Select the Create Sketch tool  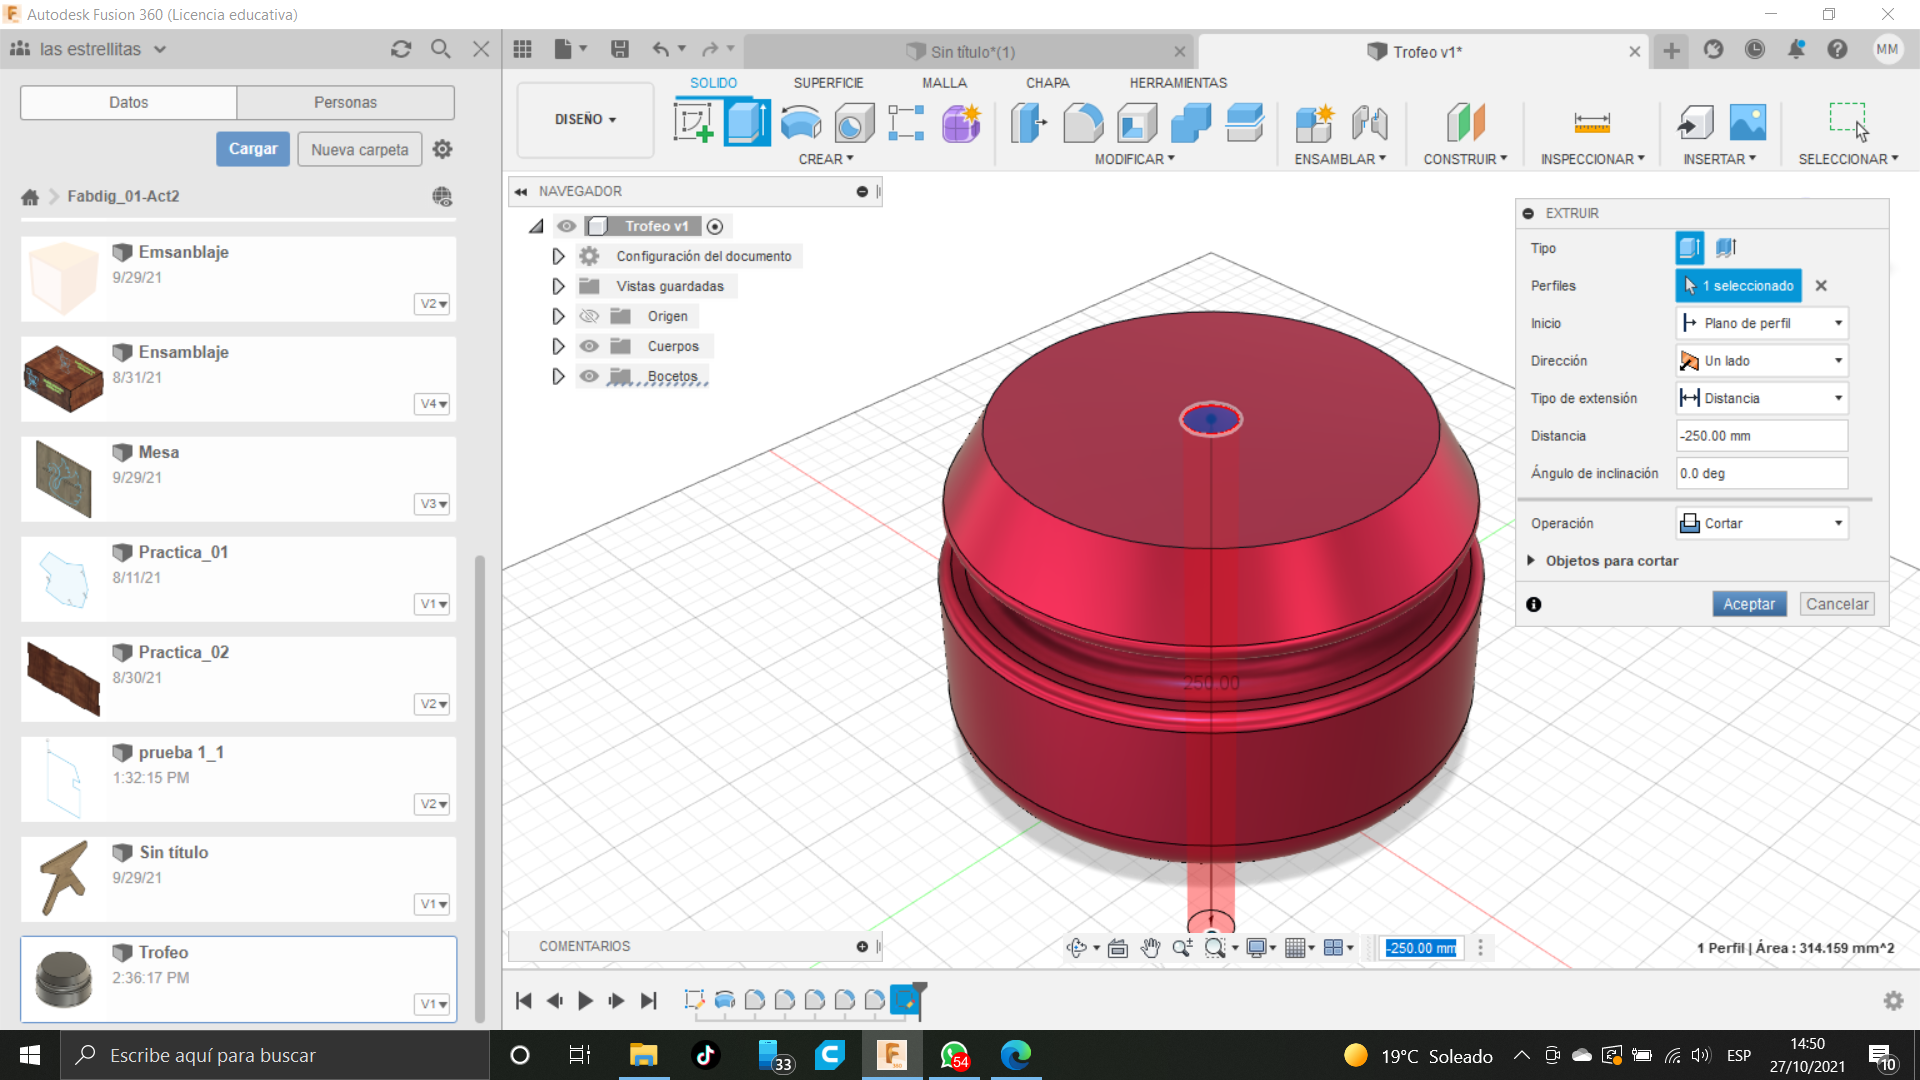point(693,123)
